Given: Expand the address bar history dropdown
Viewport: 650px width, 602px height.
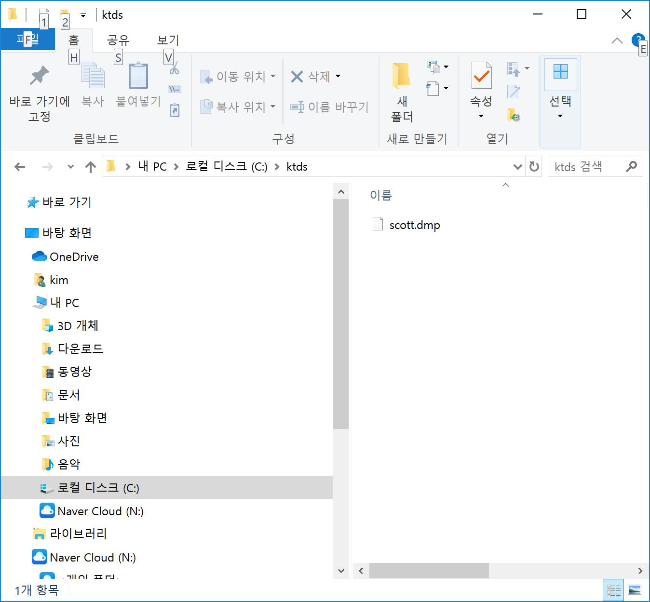Looking at the screenshot, I should point(517,167).
